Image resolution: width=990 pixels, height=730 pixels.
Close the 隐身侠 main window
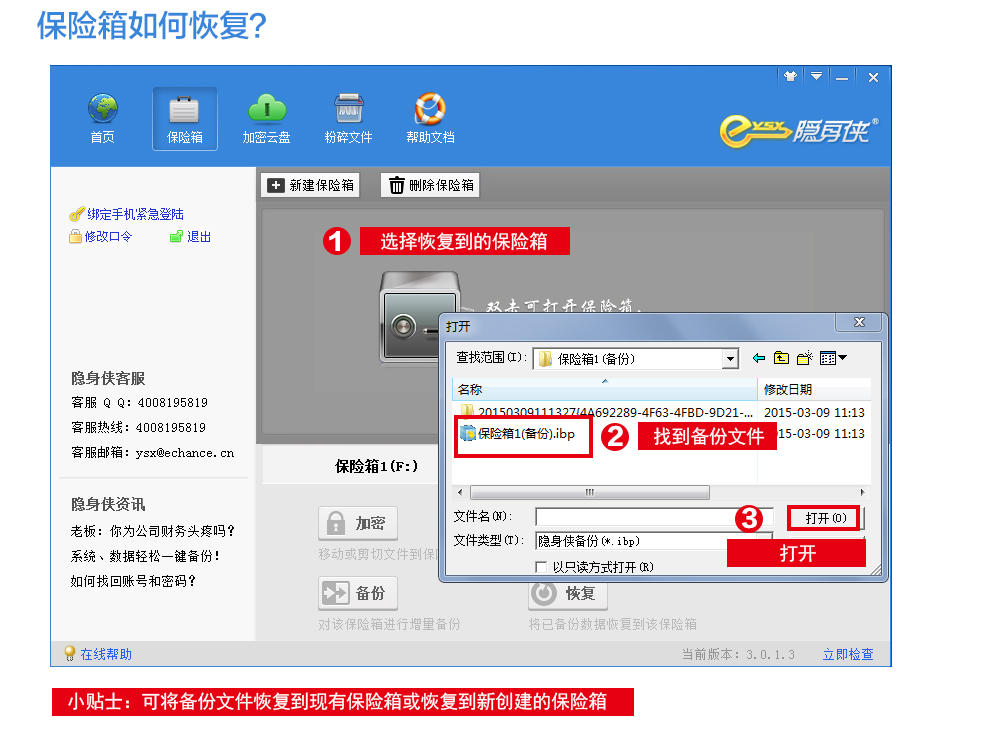873,77
